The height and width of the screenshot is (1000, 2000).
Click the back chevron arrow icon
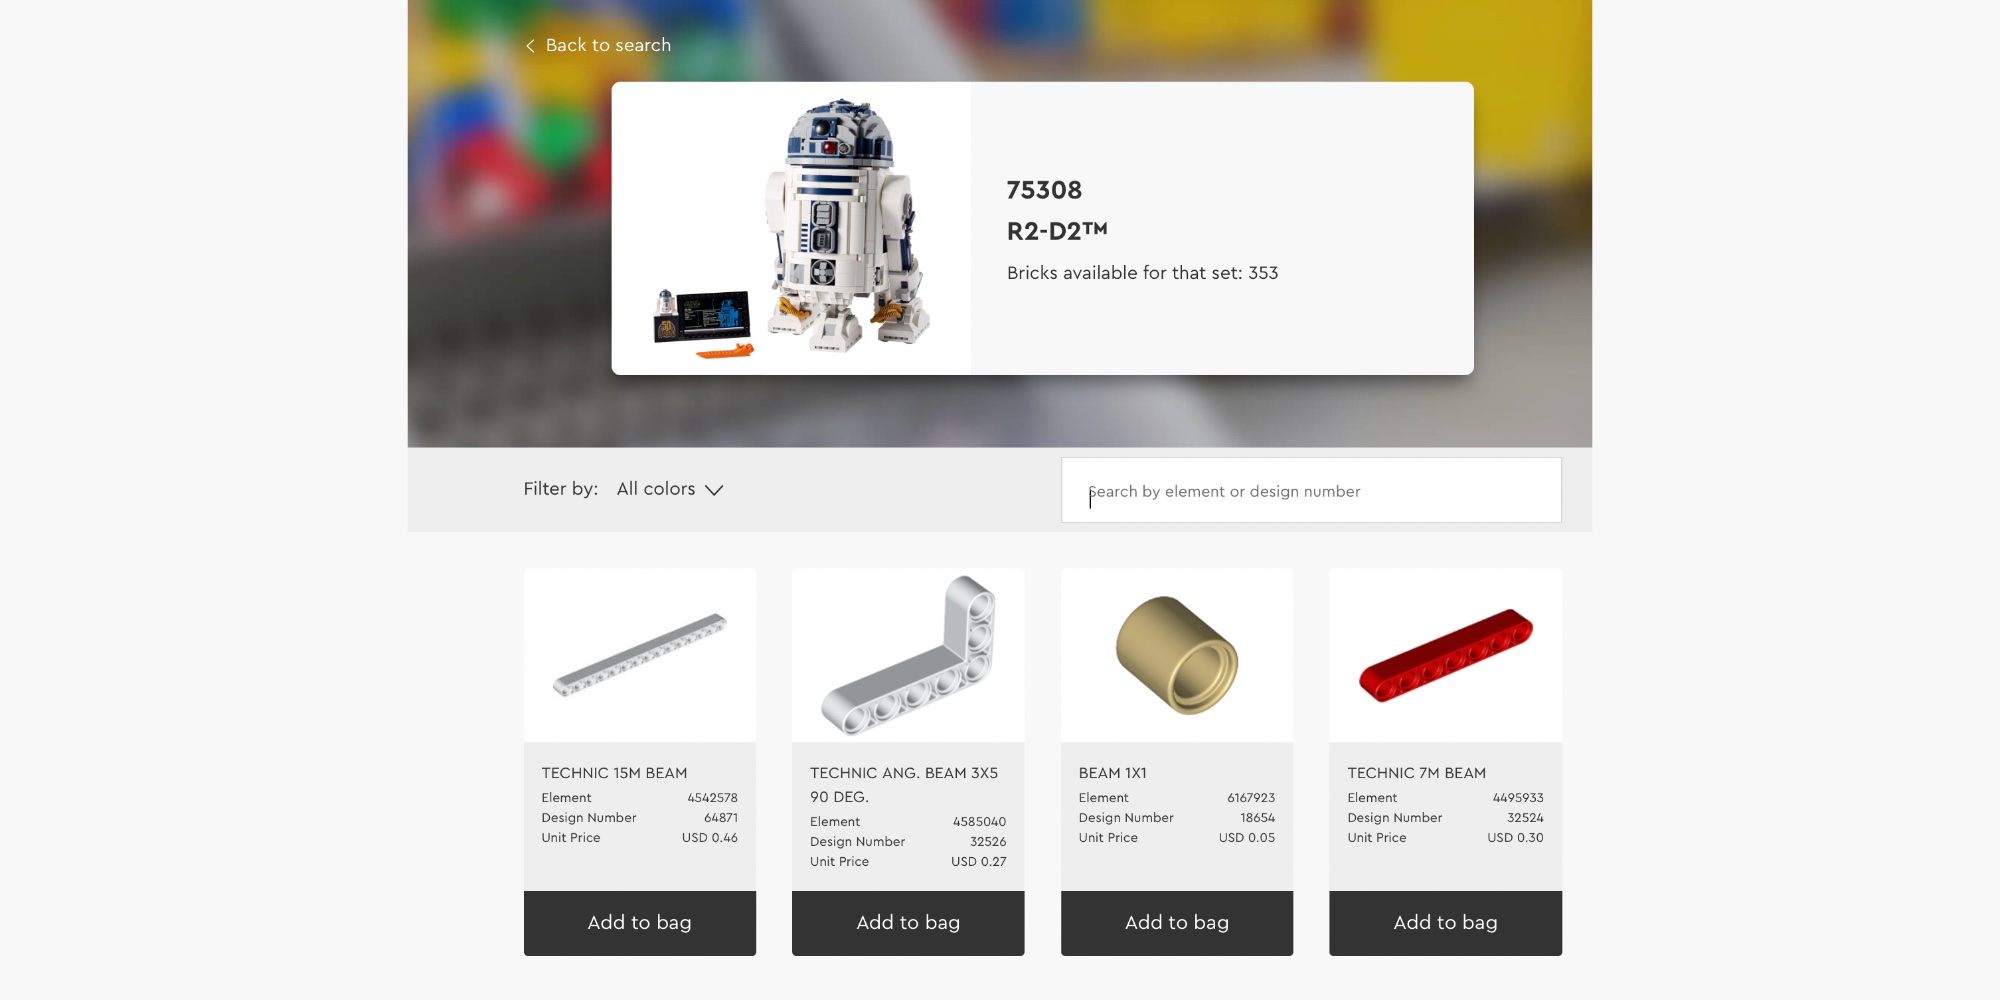click(530, 46)
